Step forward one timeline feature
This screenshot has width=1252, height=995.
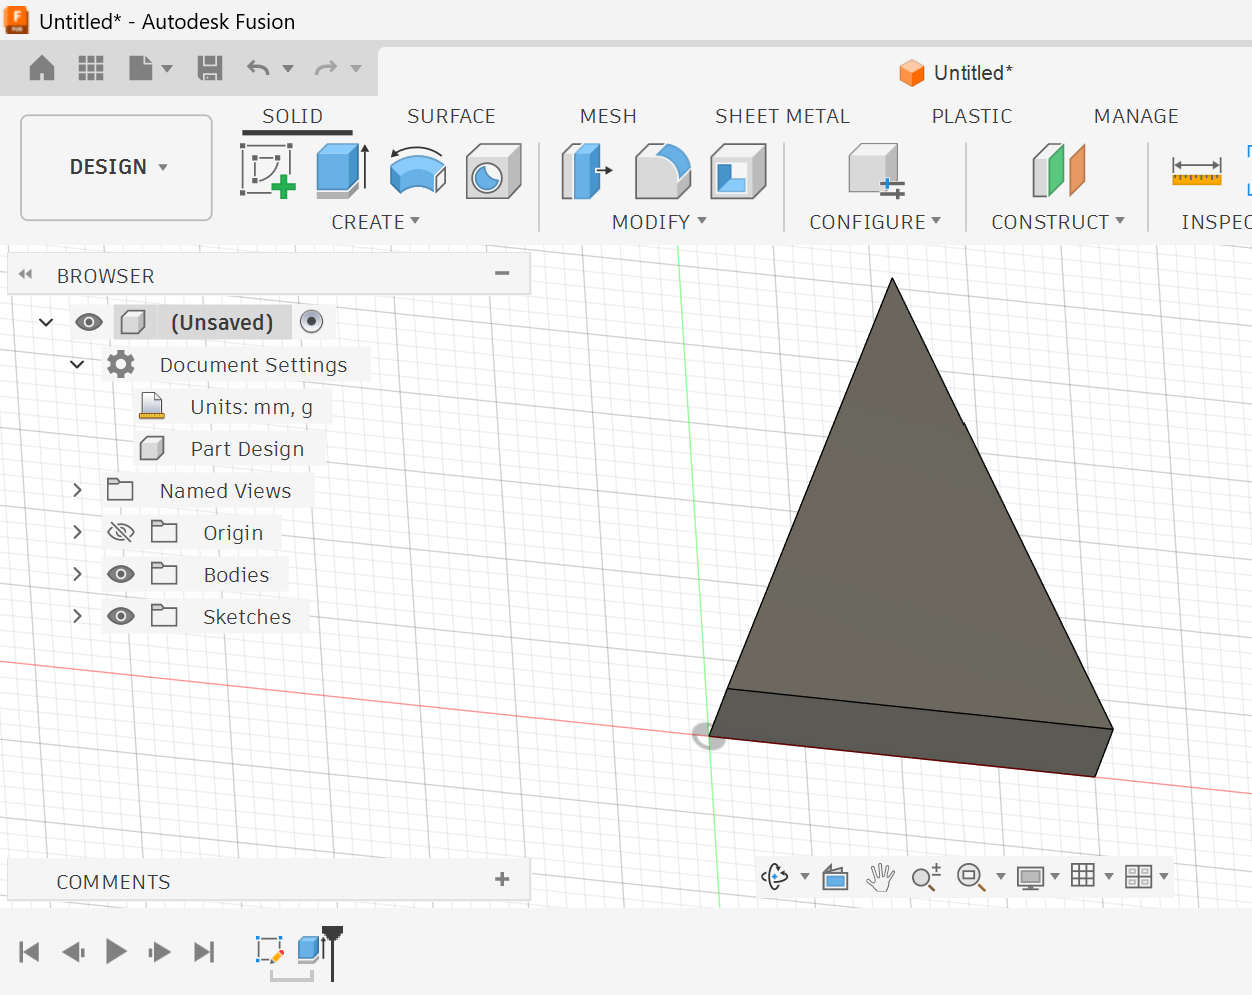point(159,952)
